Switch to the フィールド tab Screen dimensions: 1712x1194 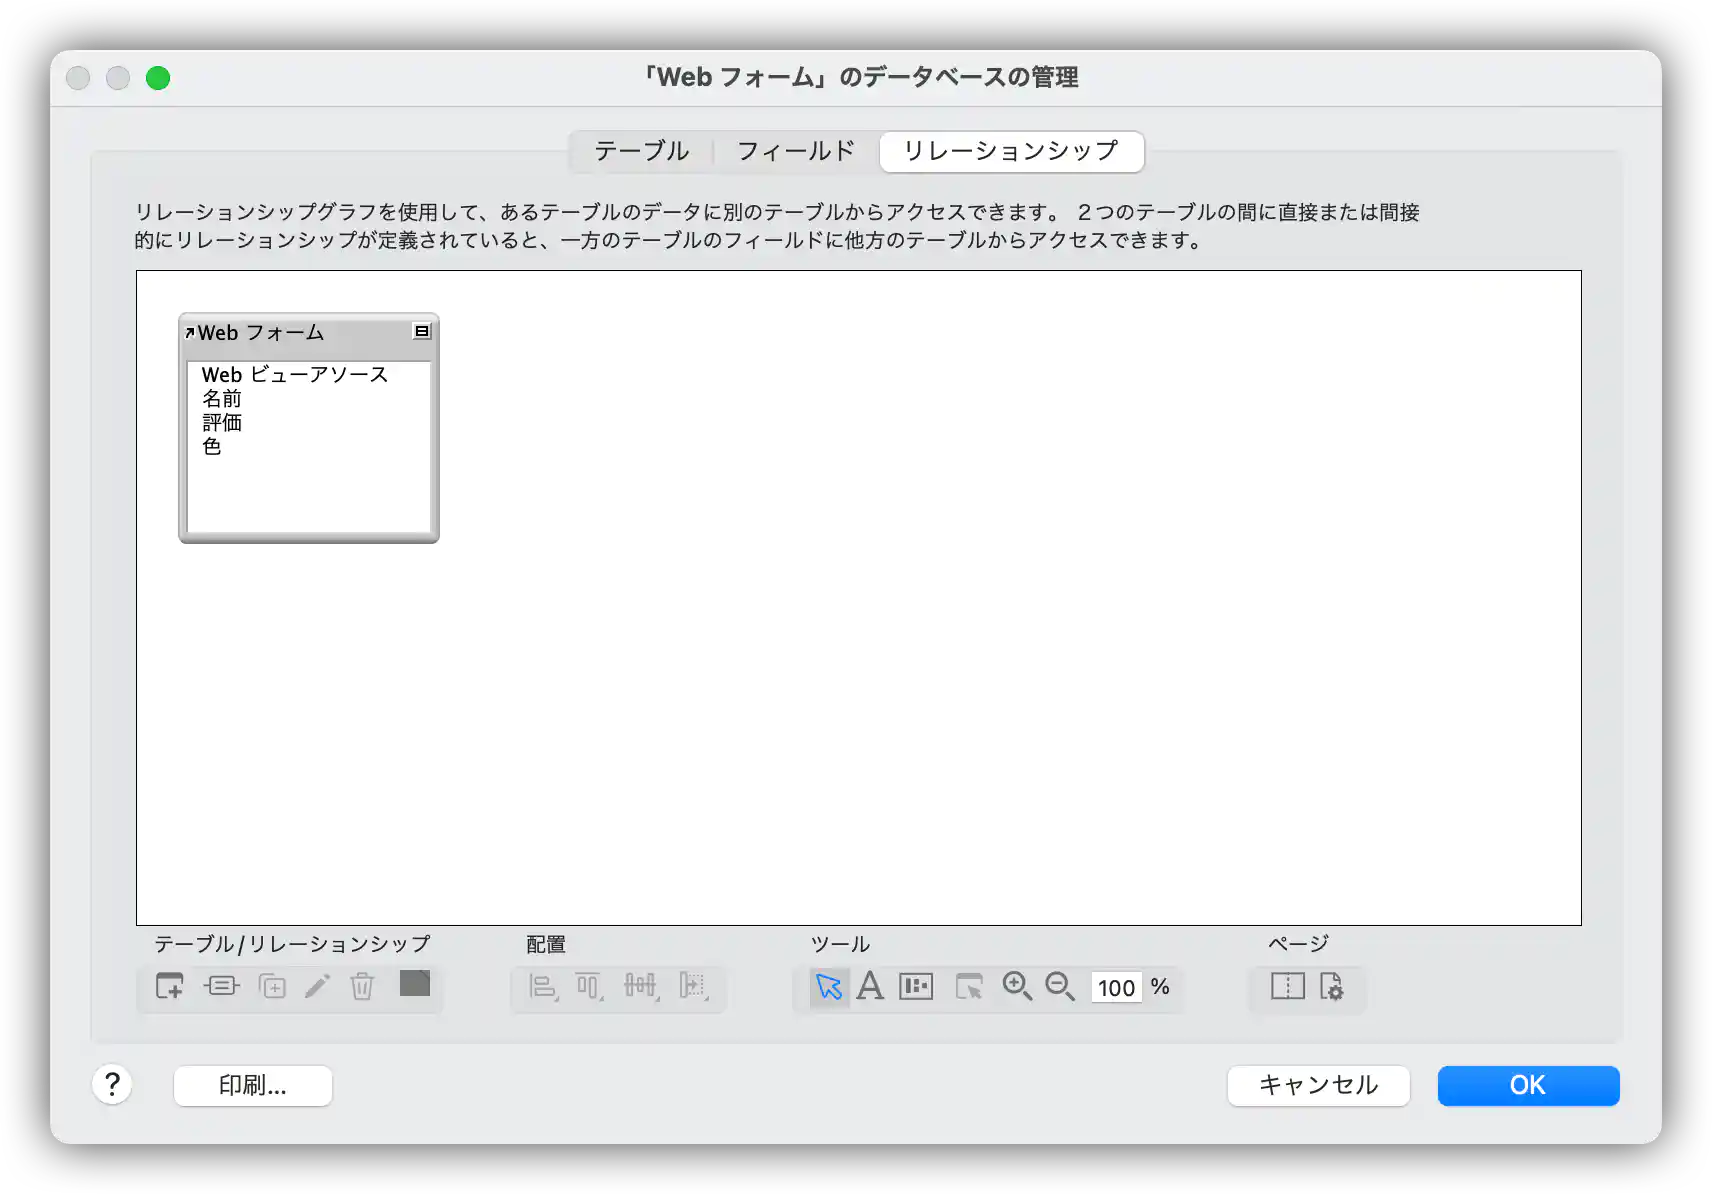pos(796,151)
